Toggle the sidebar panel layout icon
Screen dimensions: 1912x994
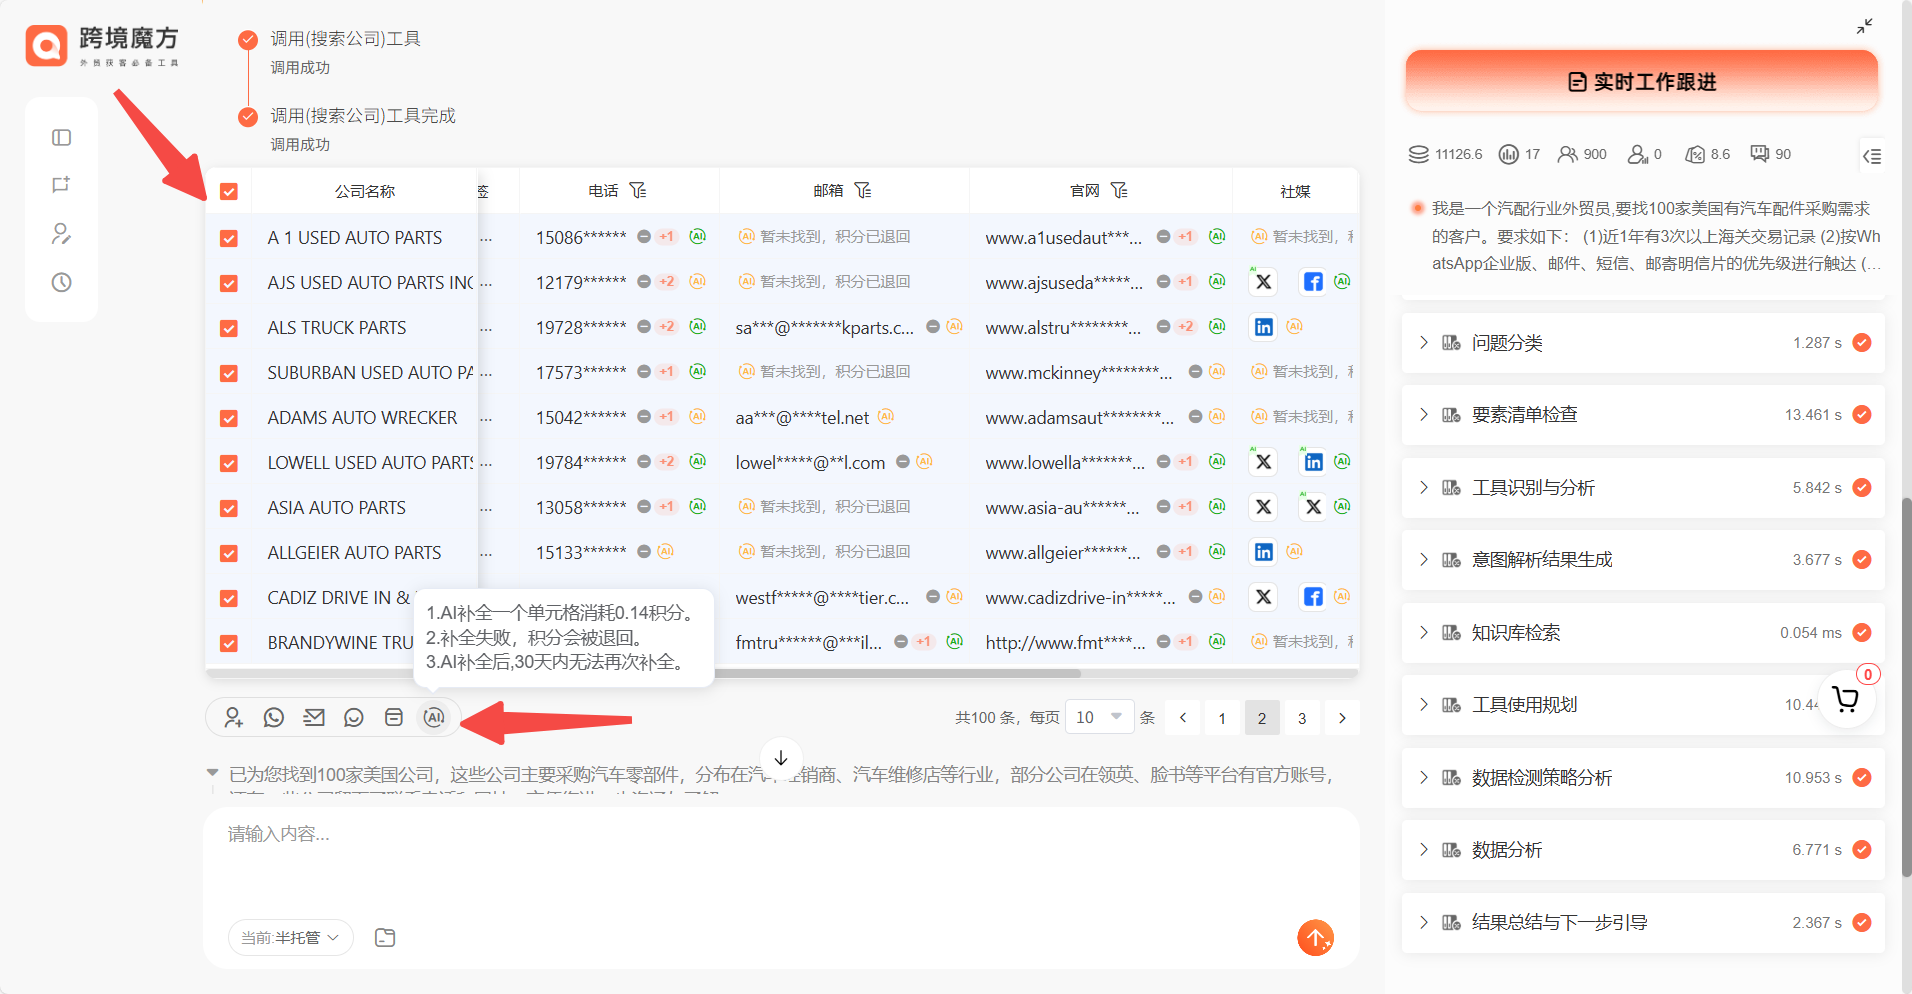61,137
